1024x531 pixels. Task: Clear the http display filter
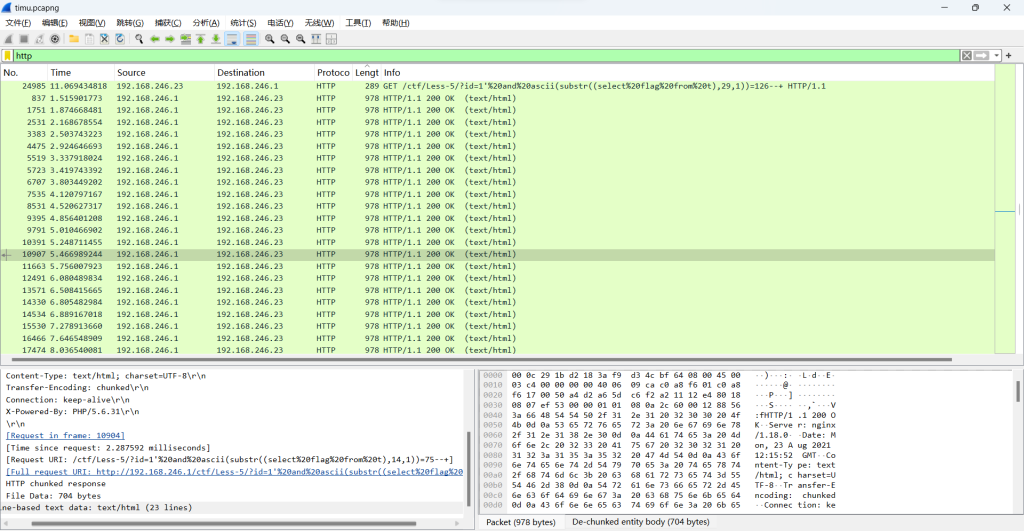point(966,56)
